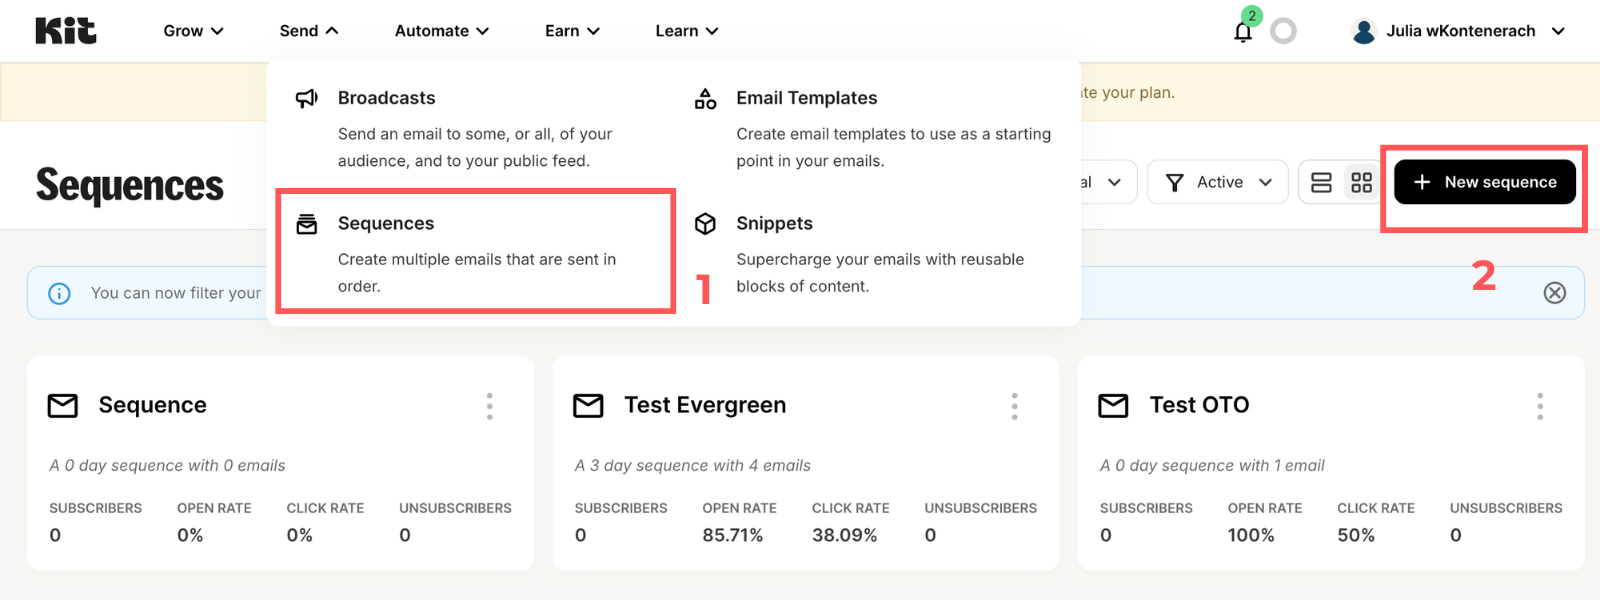Open the Sequence card options menu

click(489, 406)
